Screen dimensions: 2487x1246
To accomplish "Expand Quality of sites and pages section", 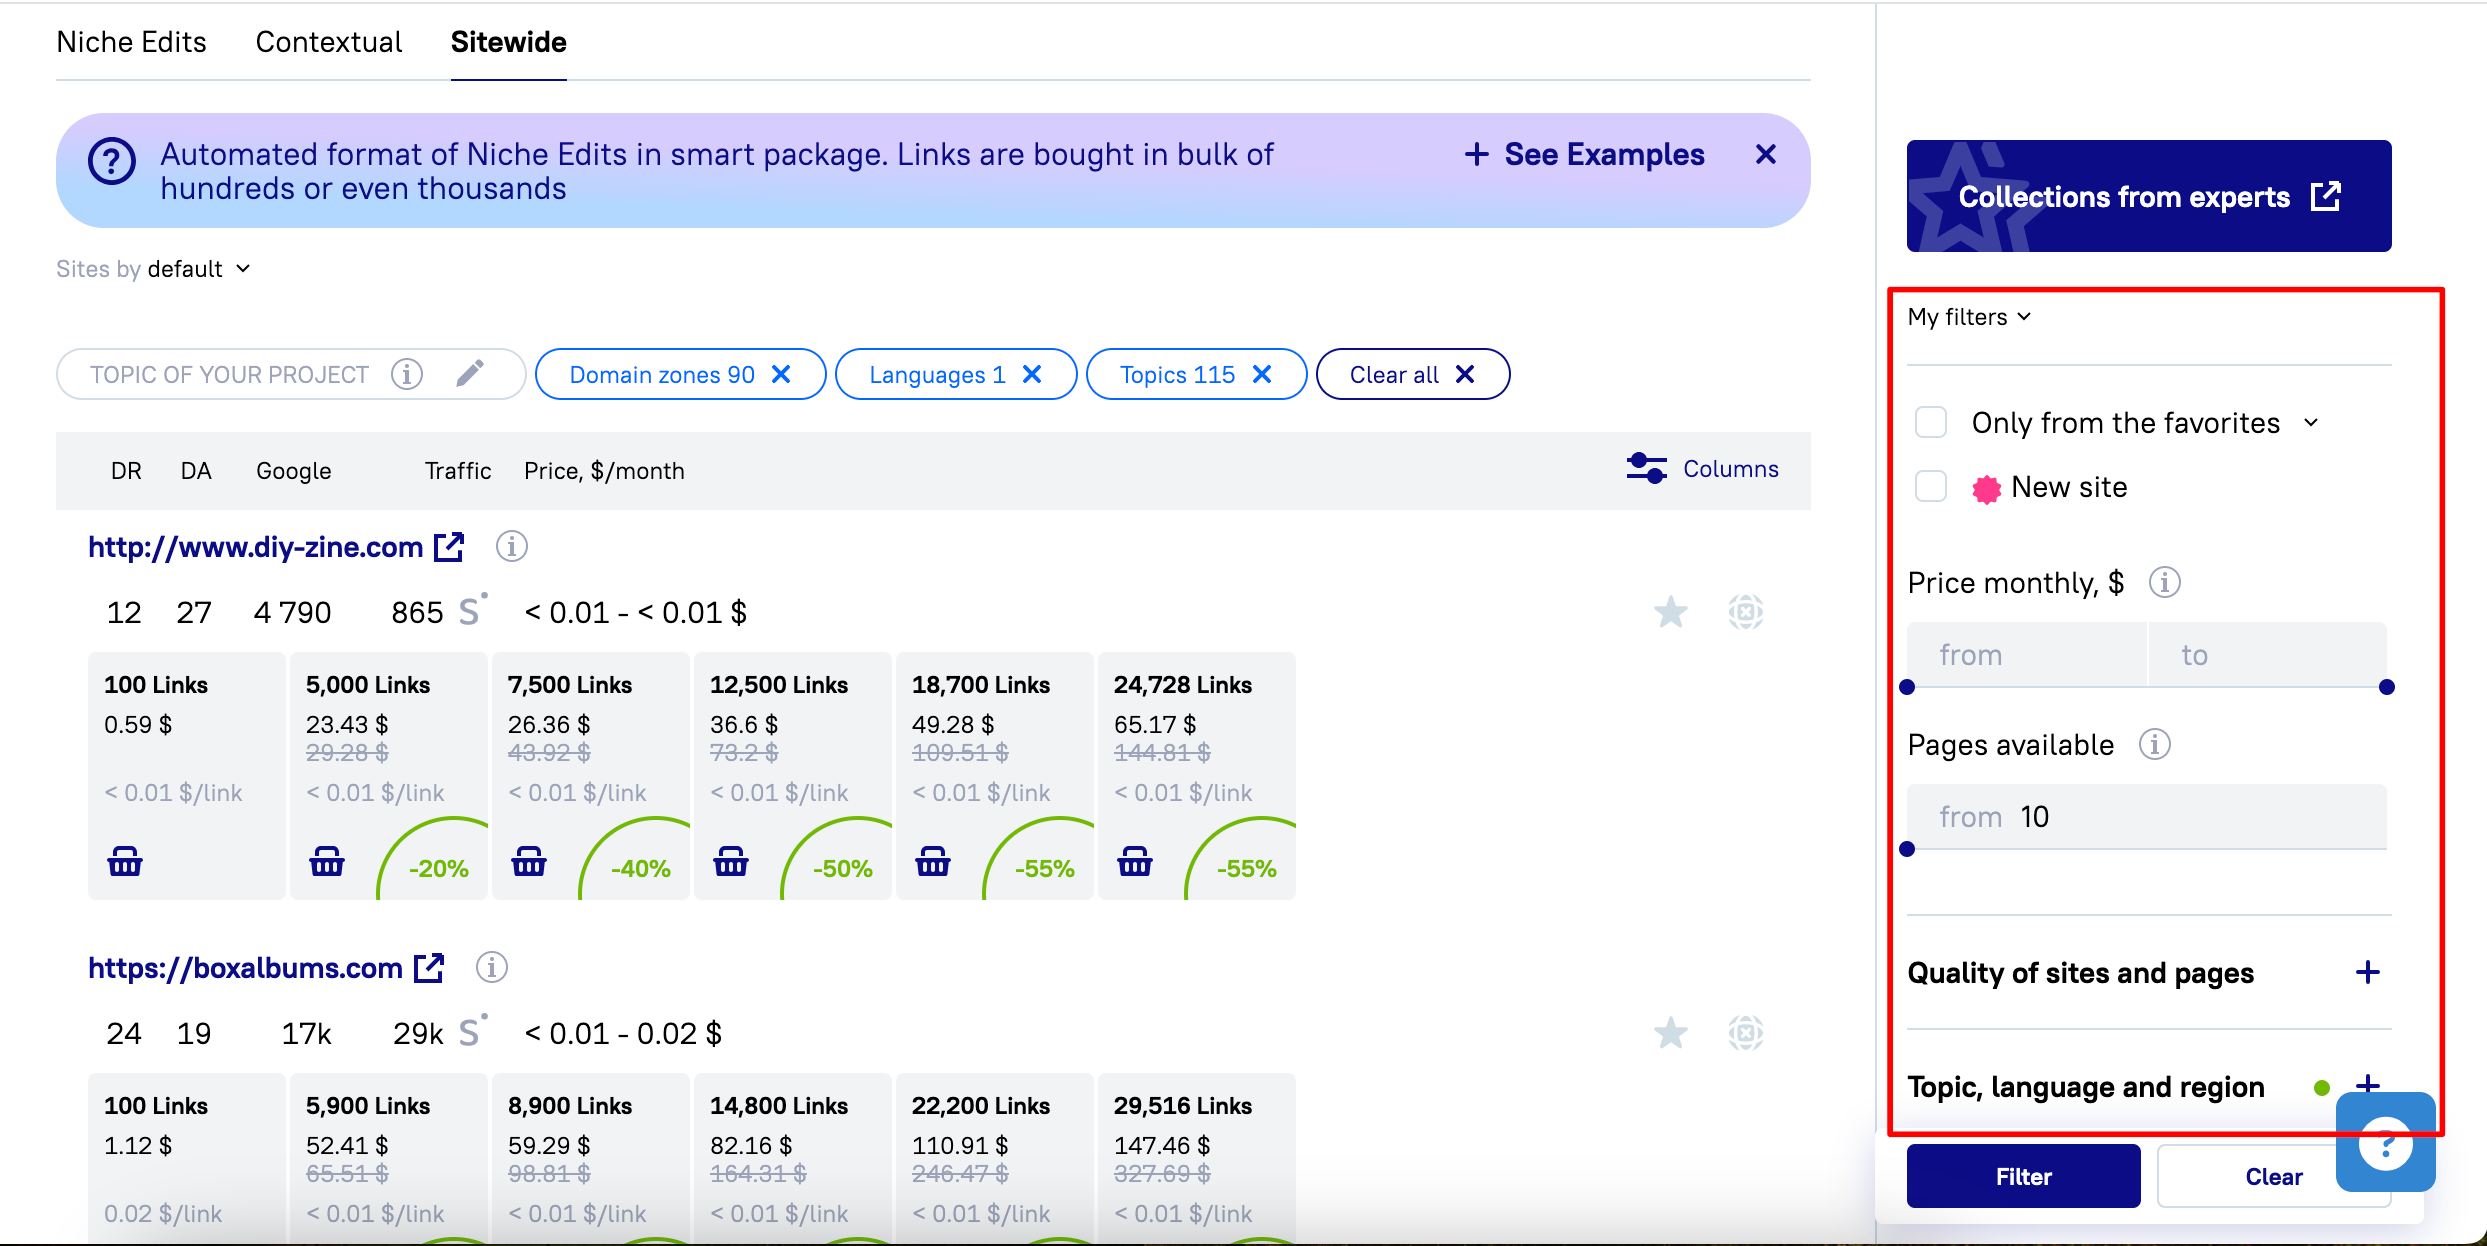I will 2368,972.
